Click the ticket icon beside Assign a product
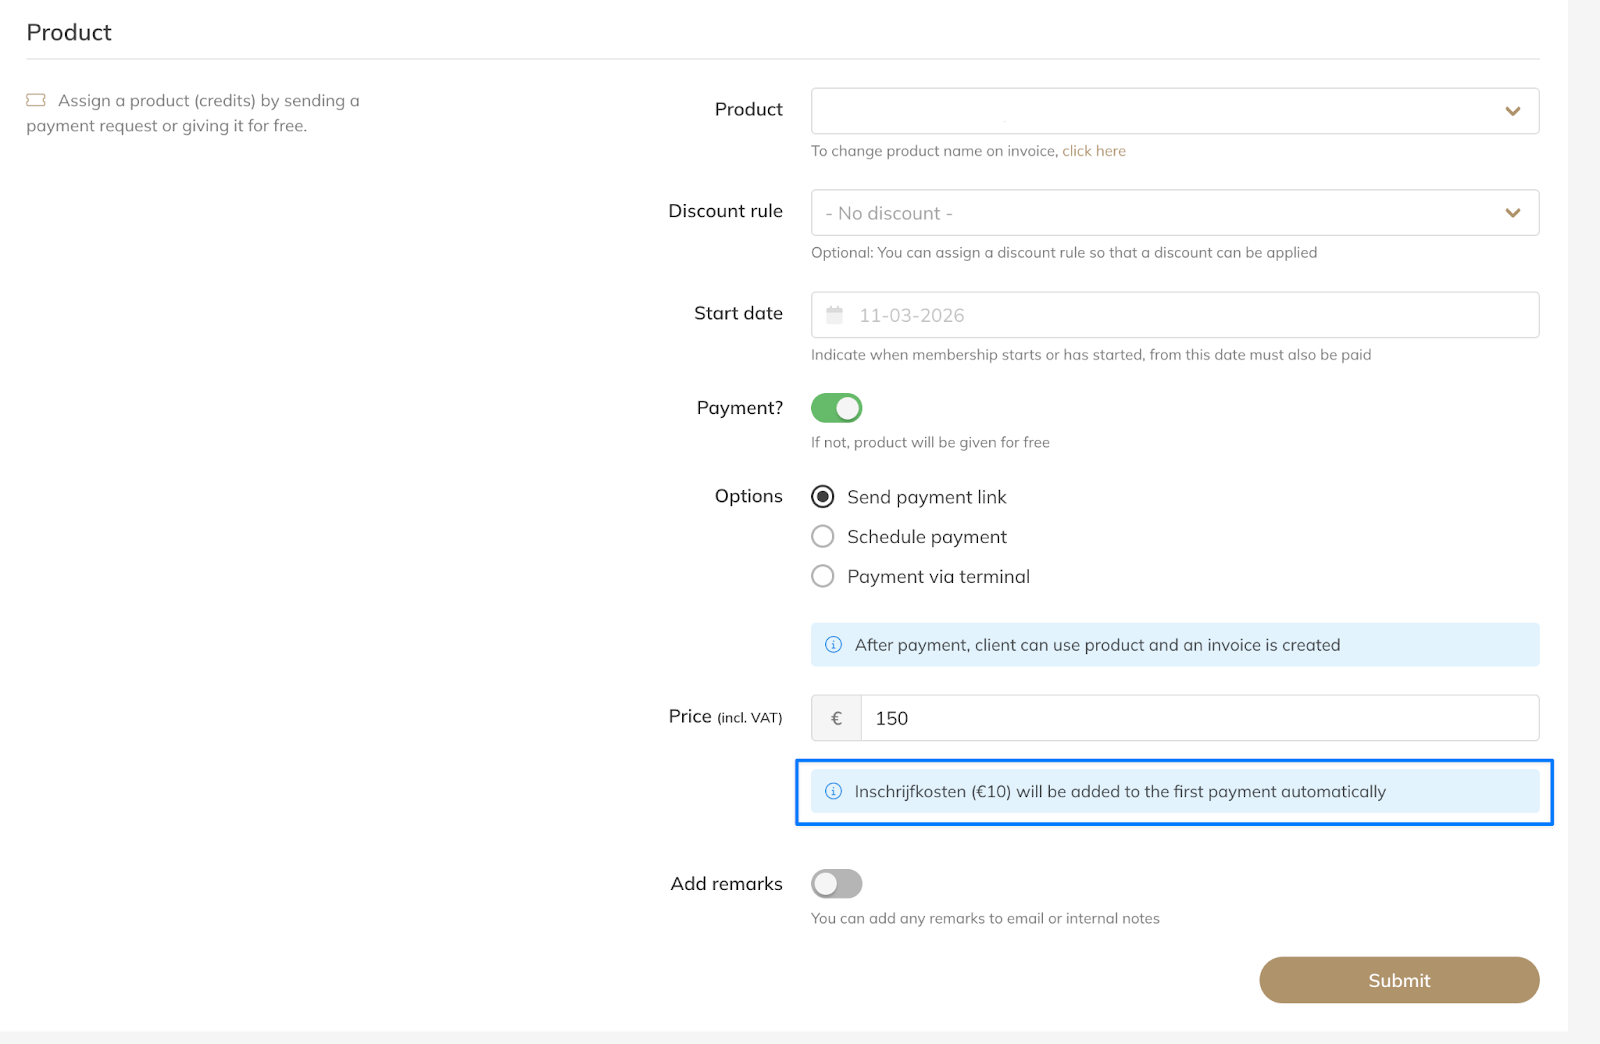This screenshot has width=1600, height=1044. point(36,100)
